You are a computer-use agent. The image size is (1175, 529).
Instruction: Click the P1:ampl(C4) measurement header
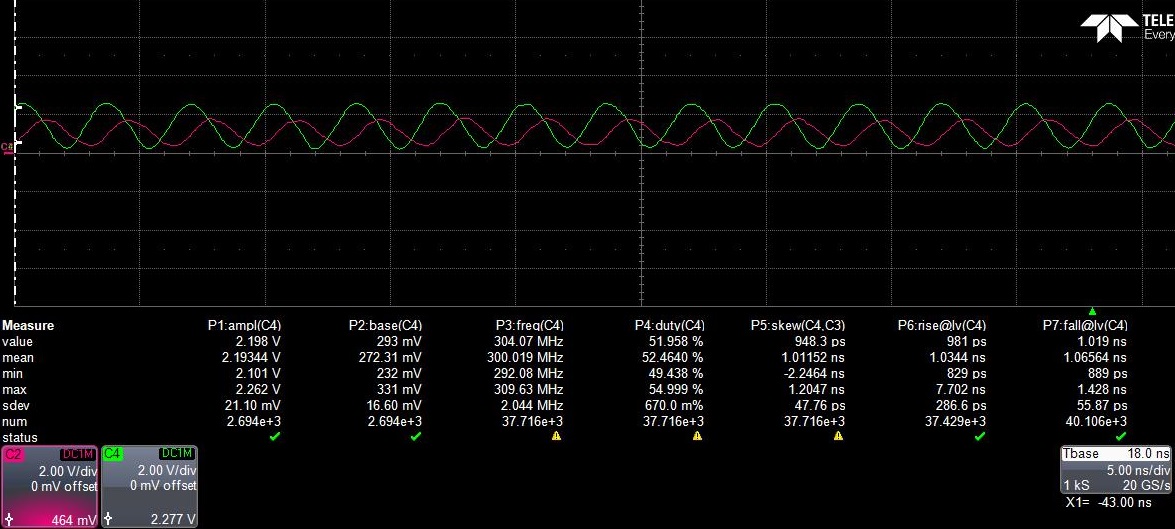(244, 325)
